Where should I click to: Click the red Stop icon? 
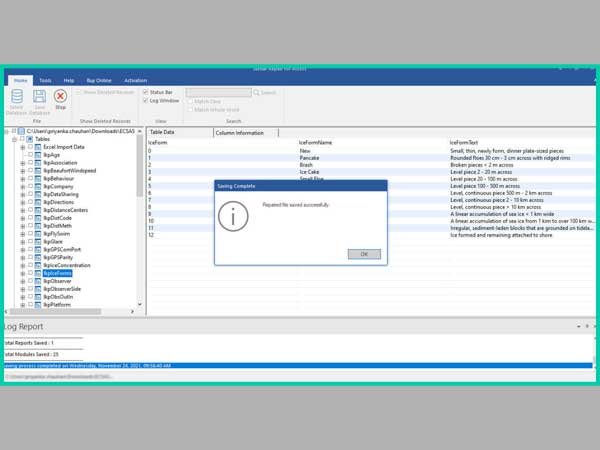click(60, 96)
